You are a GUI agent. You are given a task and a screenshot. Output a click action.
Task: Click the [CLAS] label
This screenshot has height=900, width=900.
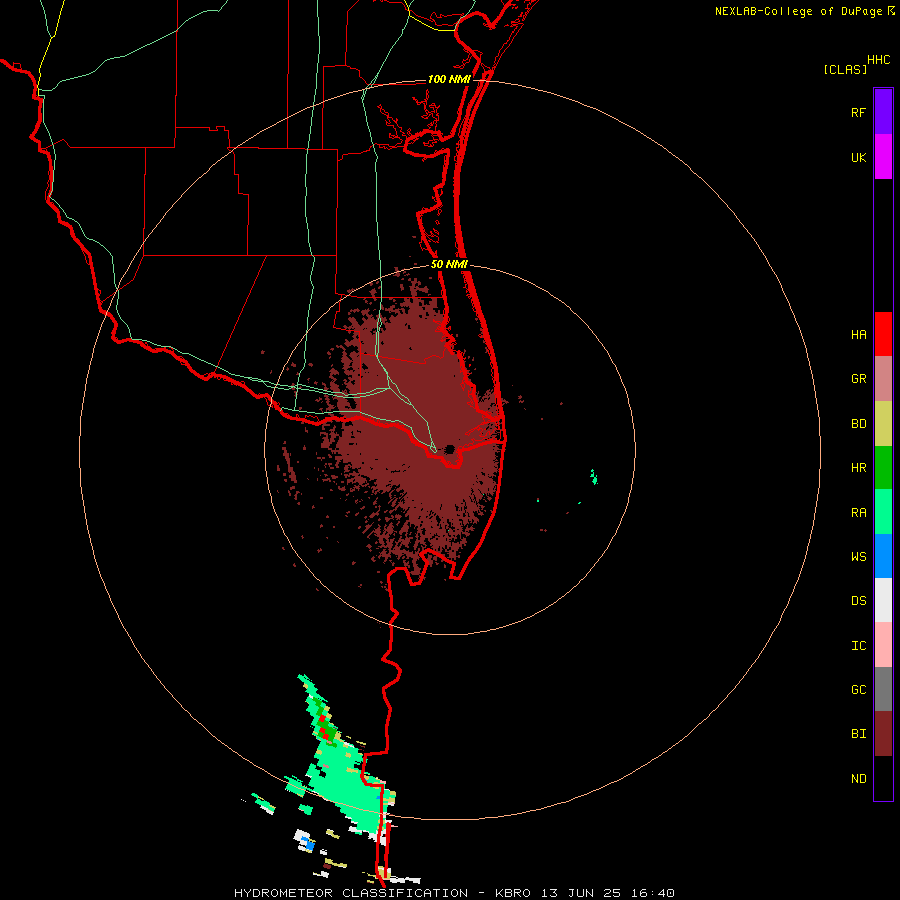coord(845,69)
